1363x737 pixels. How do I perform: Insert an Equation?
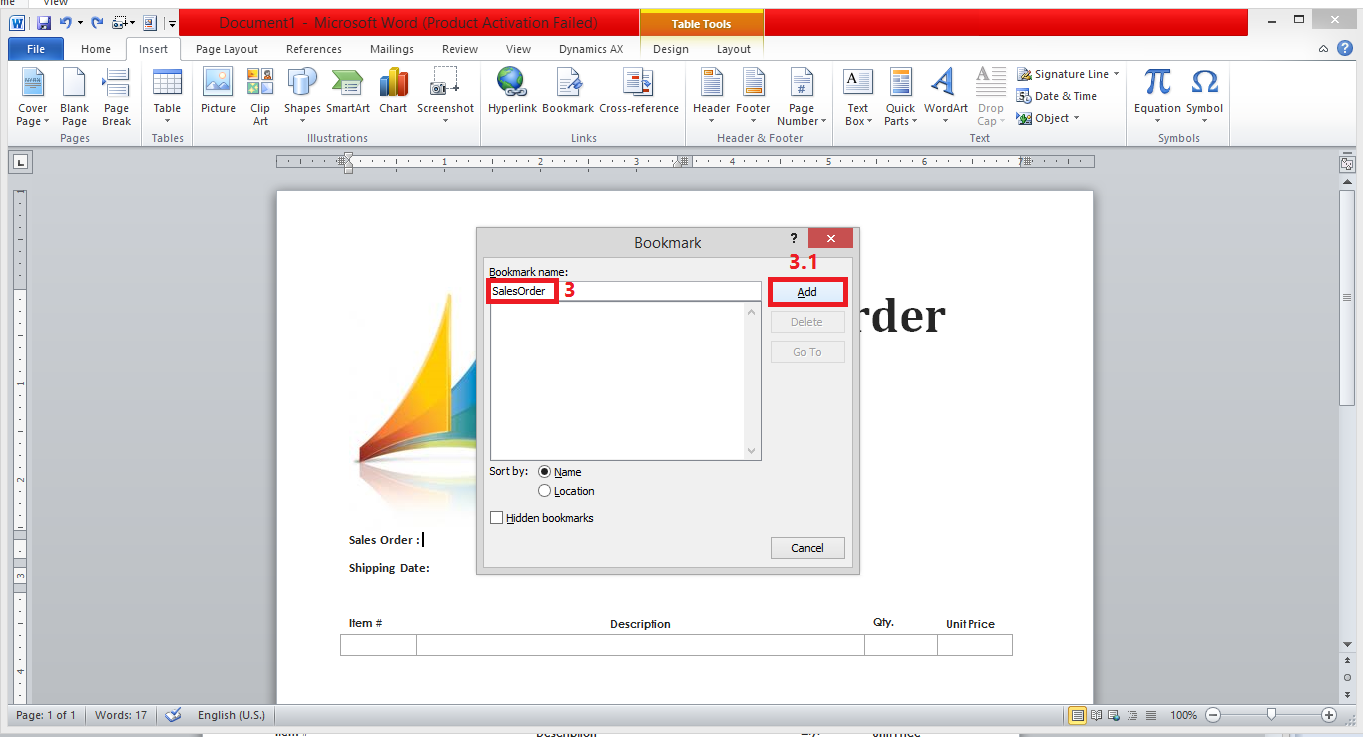[x=1157, y=97]
